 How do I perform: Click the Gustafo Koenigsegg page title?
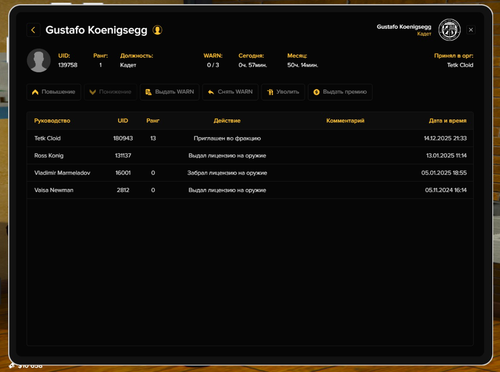(96, 30)
